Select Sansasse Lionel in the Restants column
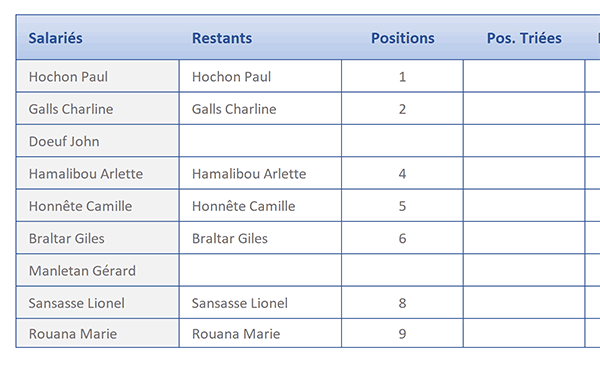This screenshot has height=368, width=600. click(260, 303)
